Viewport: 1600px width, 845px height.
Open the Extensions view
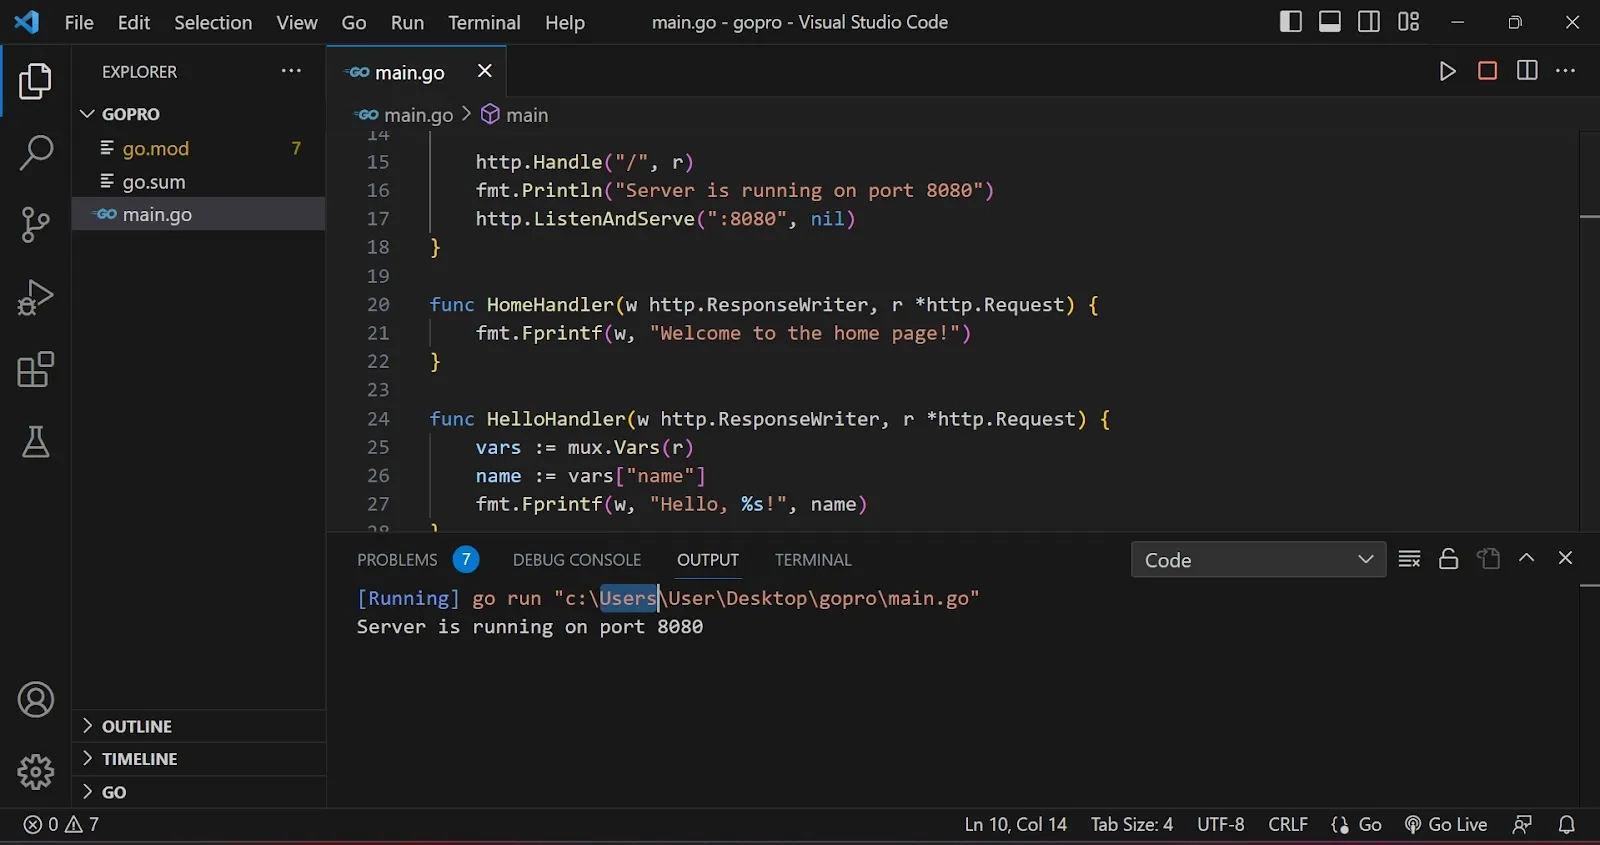coord(36,370)
